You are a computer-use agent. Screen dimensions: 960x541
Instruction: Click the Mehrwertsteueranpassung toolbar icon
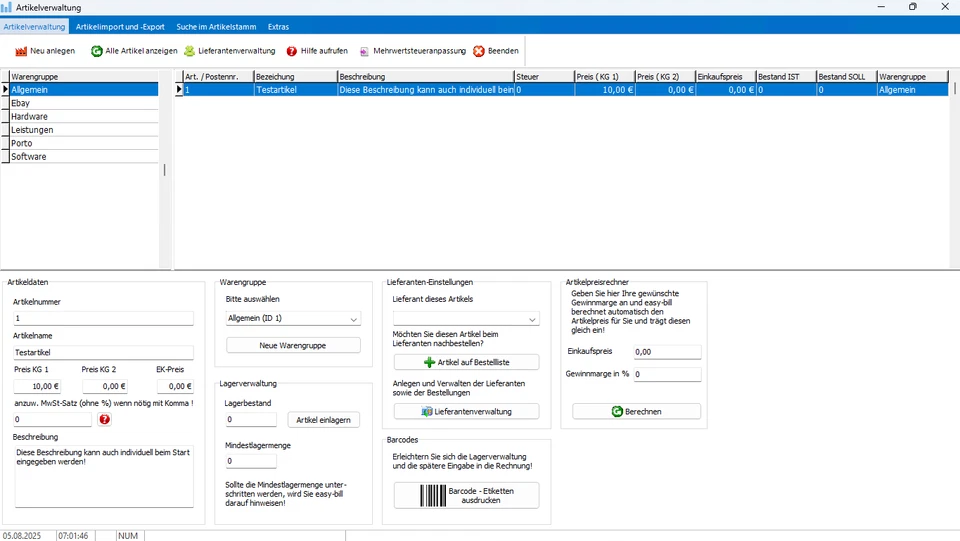click(364, 51)
